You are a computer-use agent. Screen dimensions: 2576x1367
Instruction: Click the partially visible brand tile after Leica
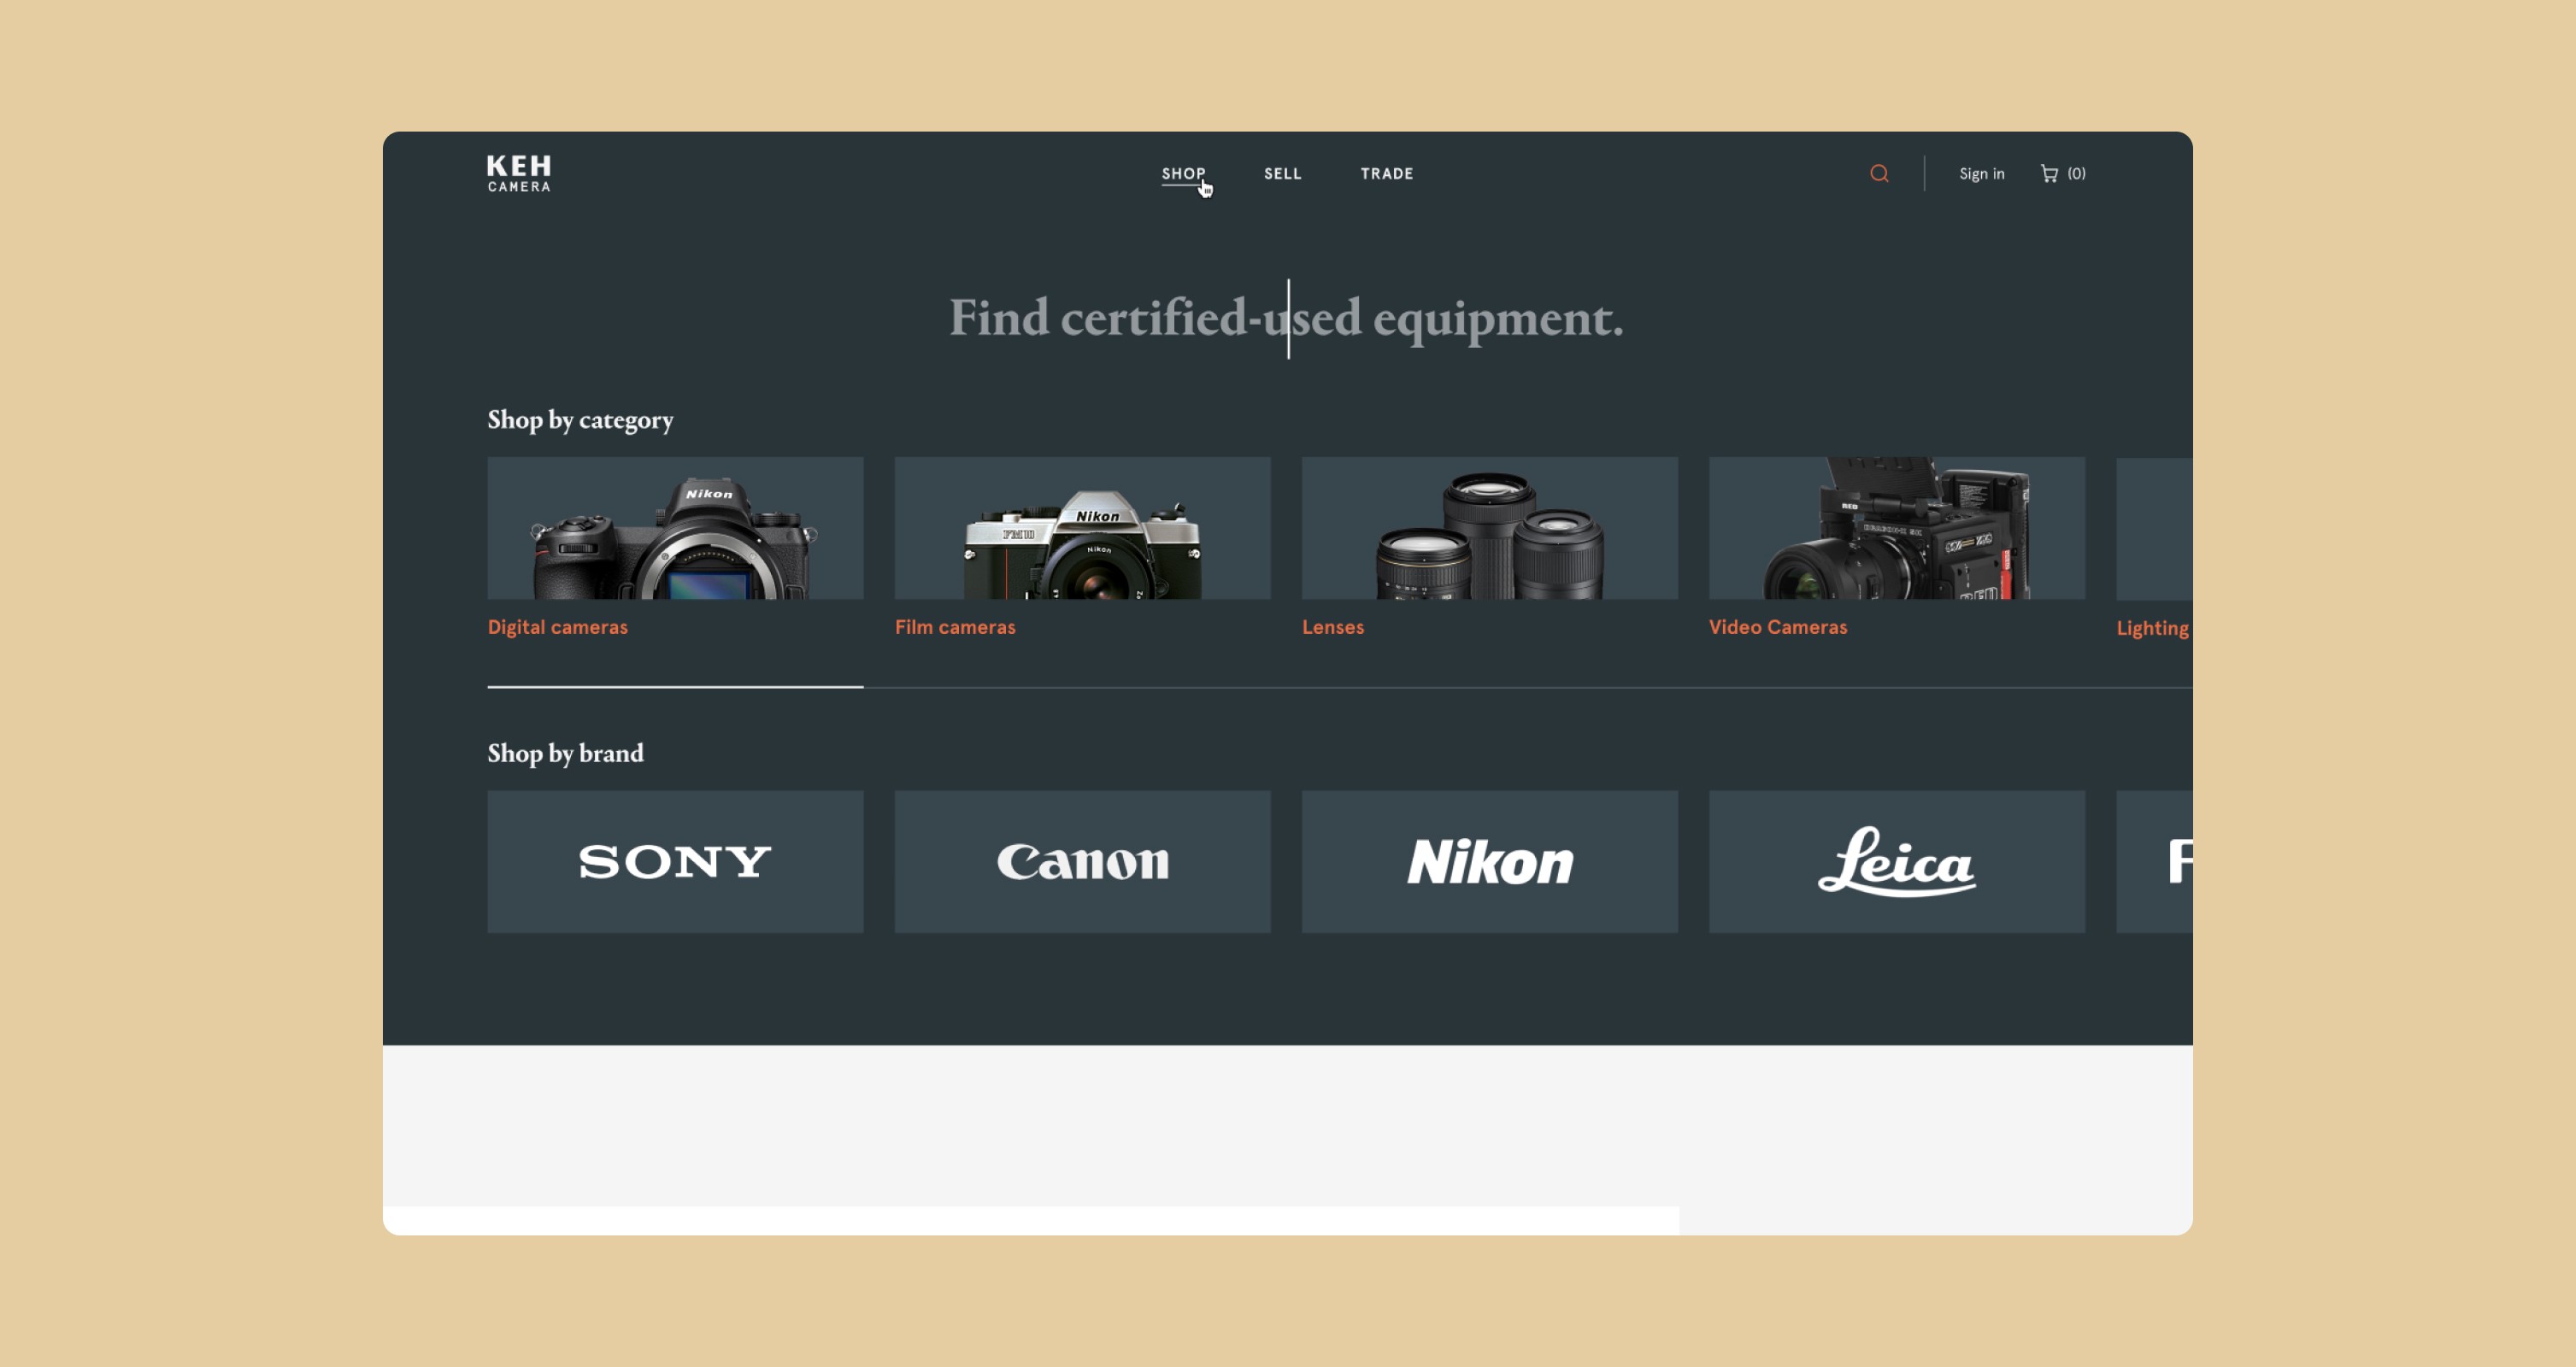pyautogui.click(x=2154, y=861)
